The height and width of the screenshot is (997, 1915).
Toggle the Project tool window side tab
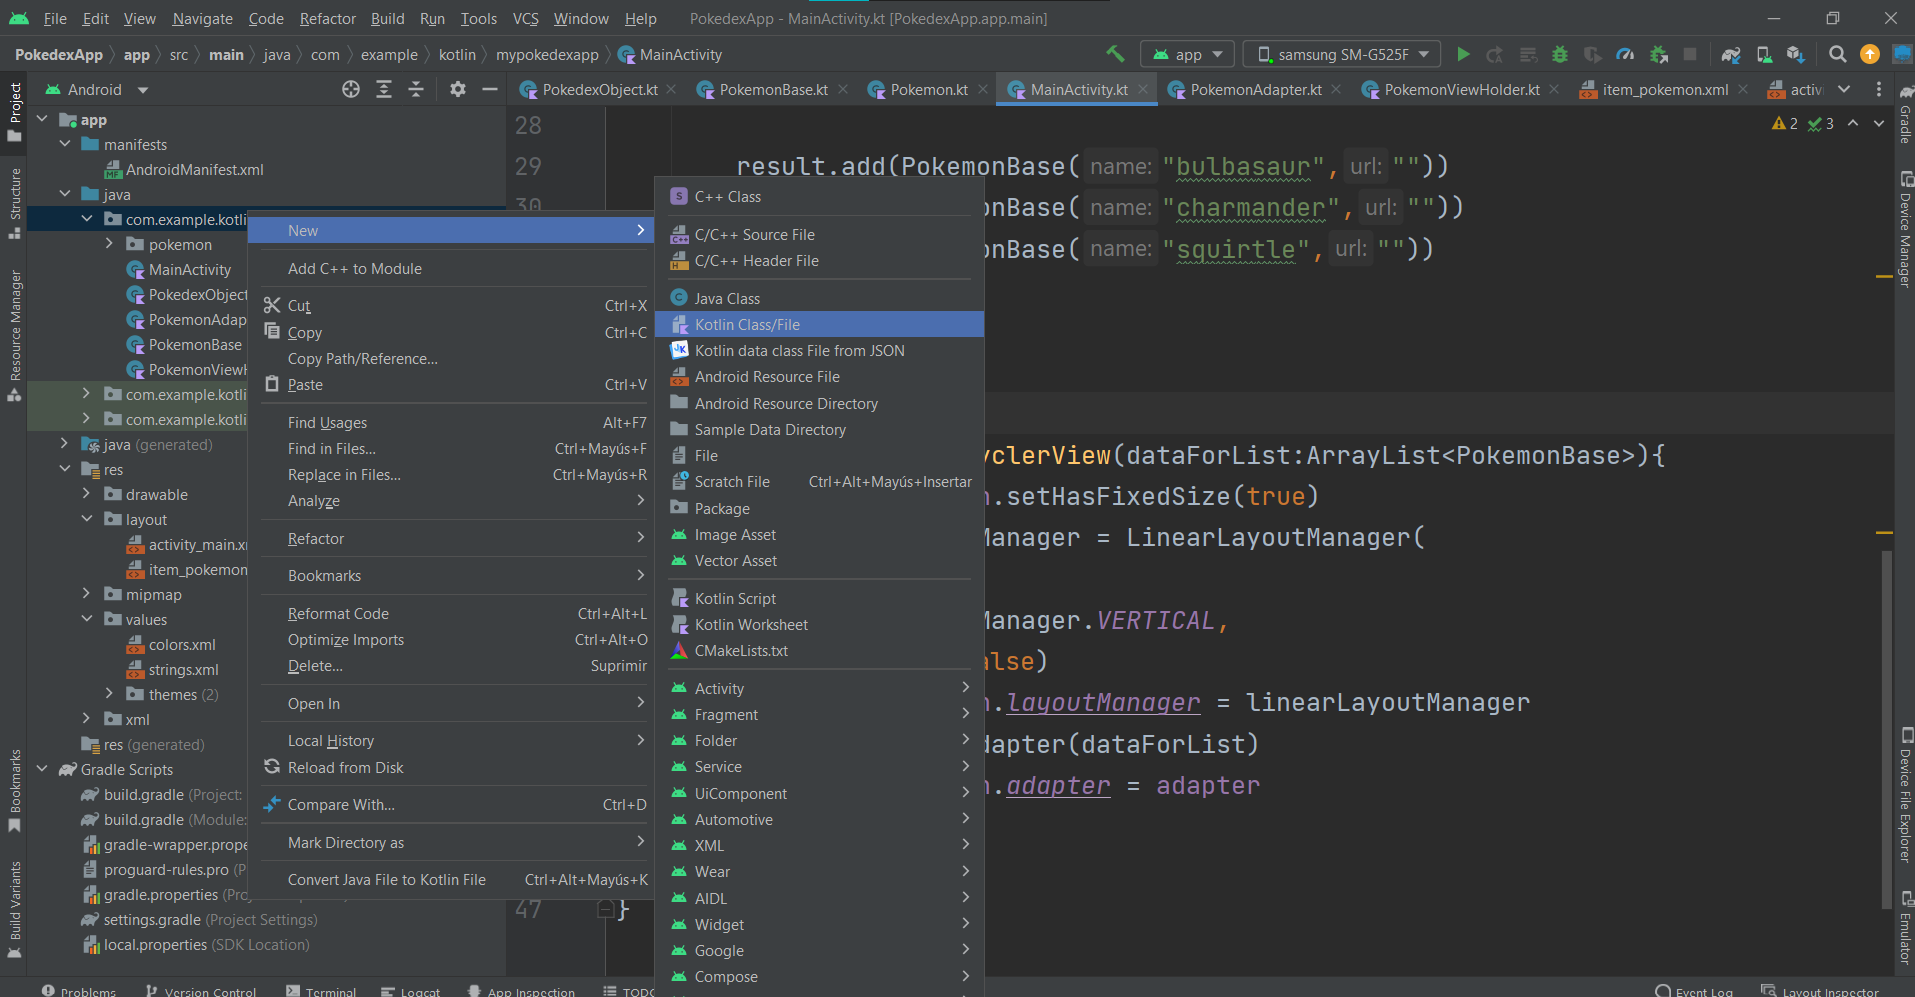click(x=15, y=110)
